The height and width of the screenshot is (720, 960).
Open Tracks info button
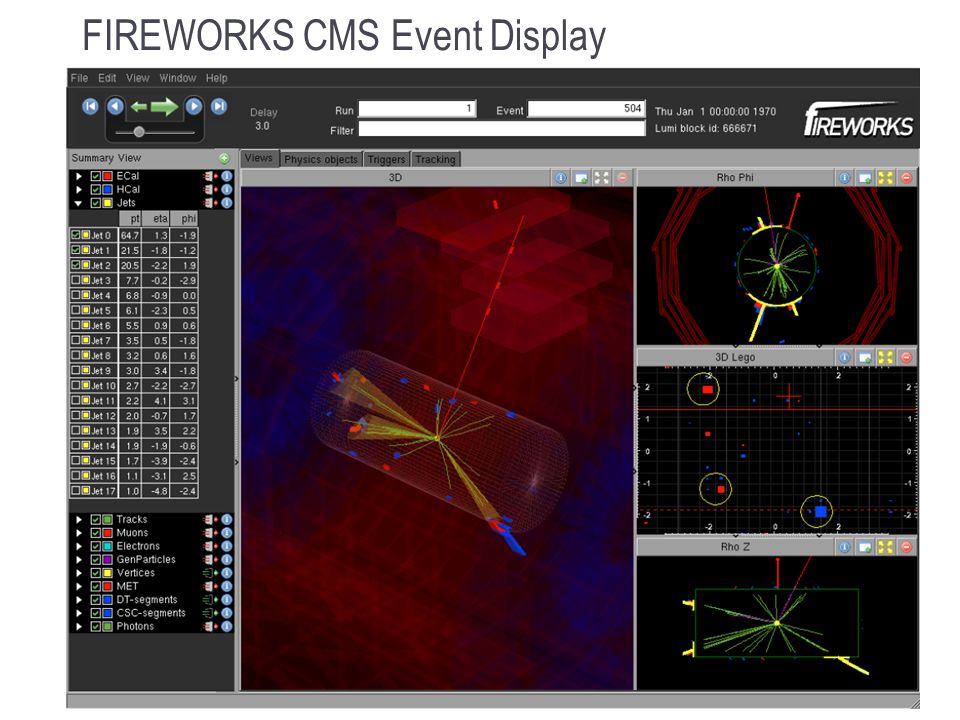pos(227,520)
